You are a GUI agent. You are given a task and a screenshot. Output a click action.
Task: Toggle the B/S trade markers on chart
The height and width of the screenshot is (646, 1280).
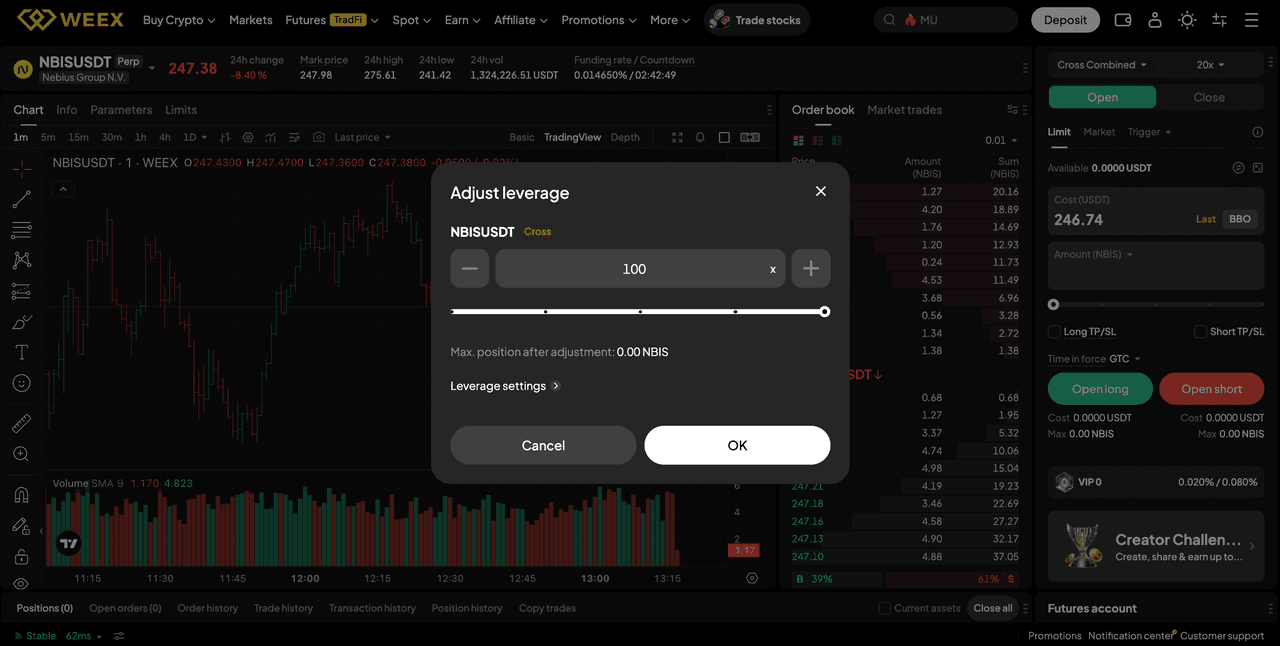(x=750, y=137)
